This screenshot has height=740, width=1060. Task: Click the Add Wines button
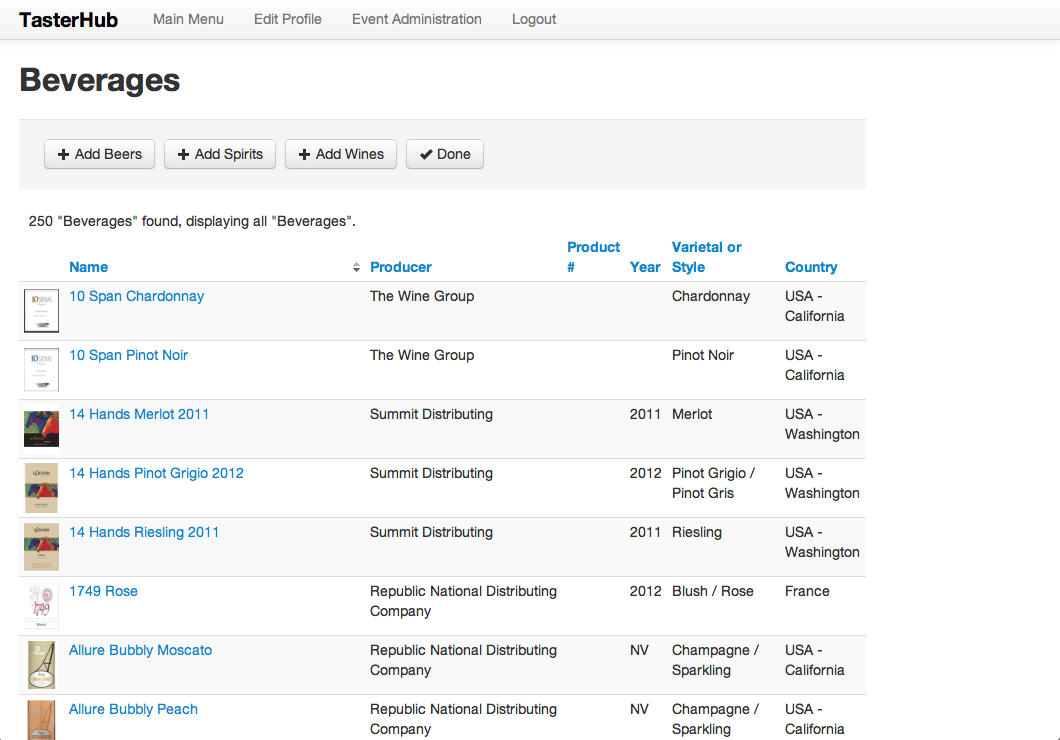click(340, 154)
